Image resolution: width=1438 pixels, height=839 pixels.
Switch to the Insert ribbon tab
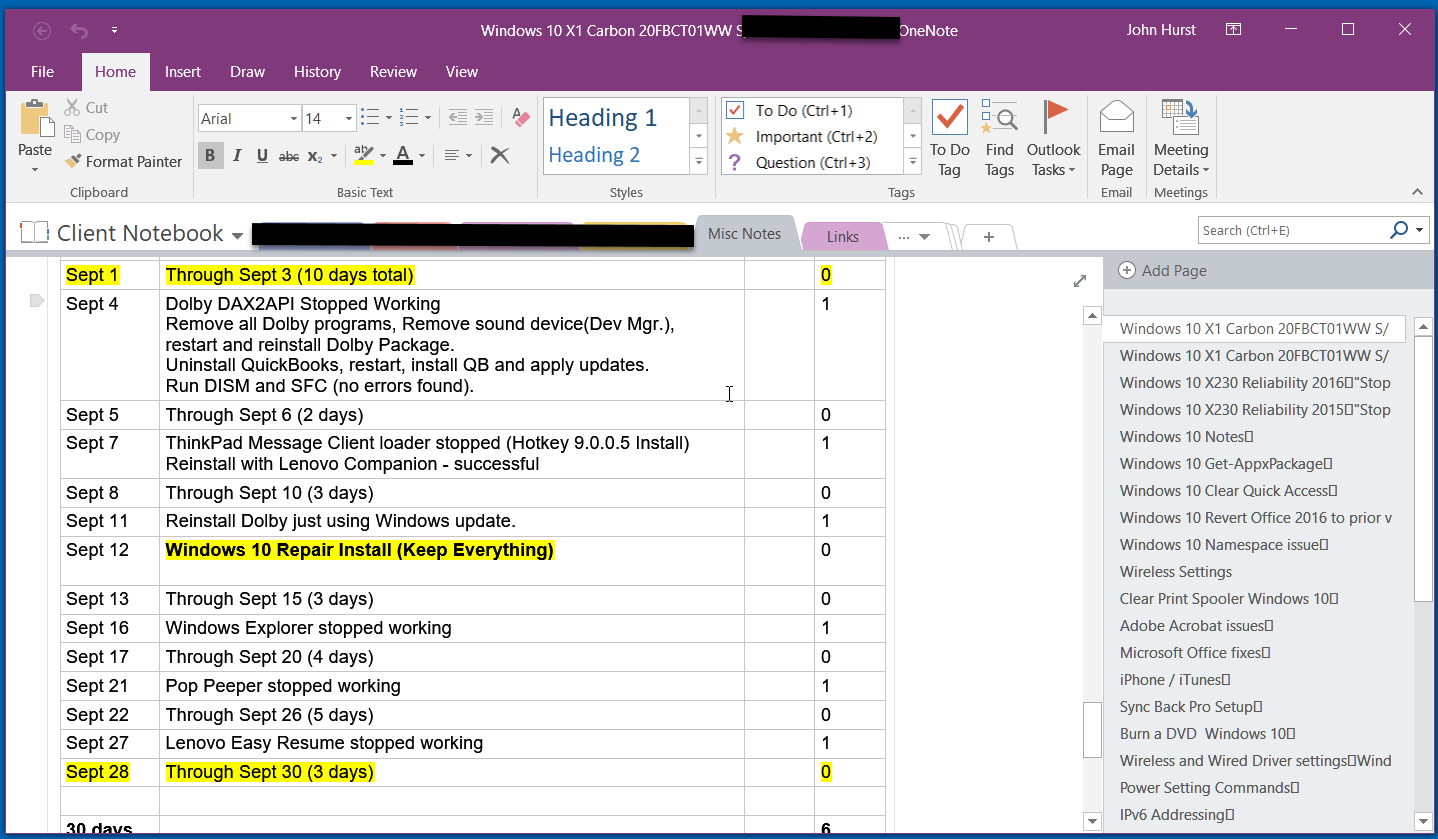(x=183, y=71)
